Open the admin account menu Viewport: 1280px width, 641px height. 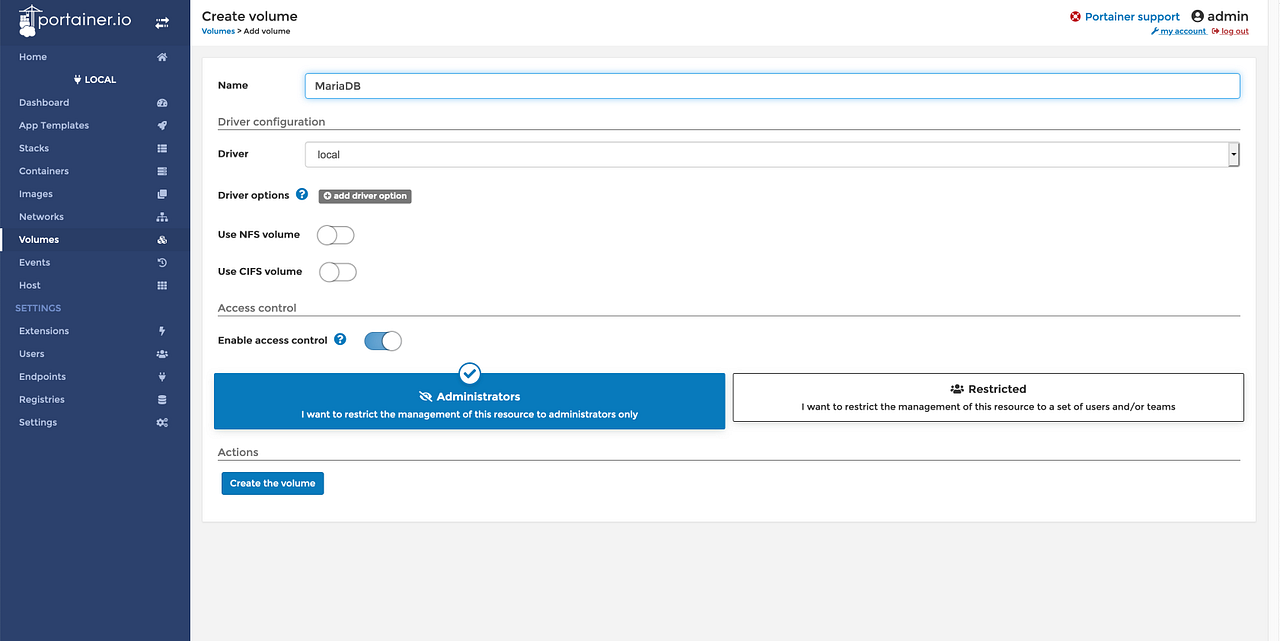pos(1219,15)
